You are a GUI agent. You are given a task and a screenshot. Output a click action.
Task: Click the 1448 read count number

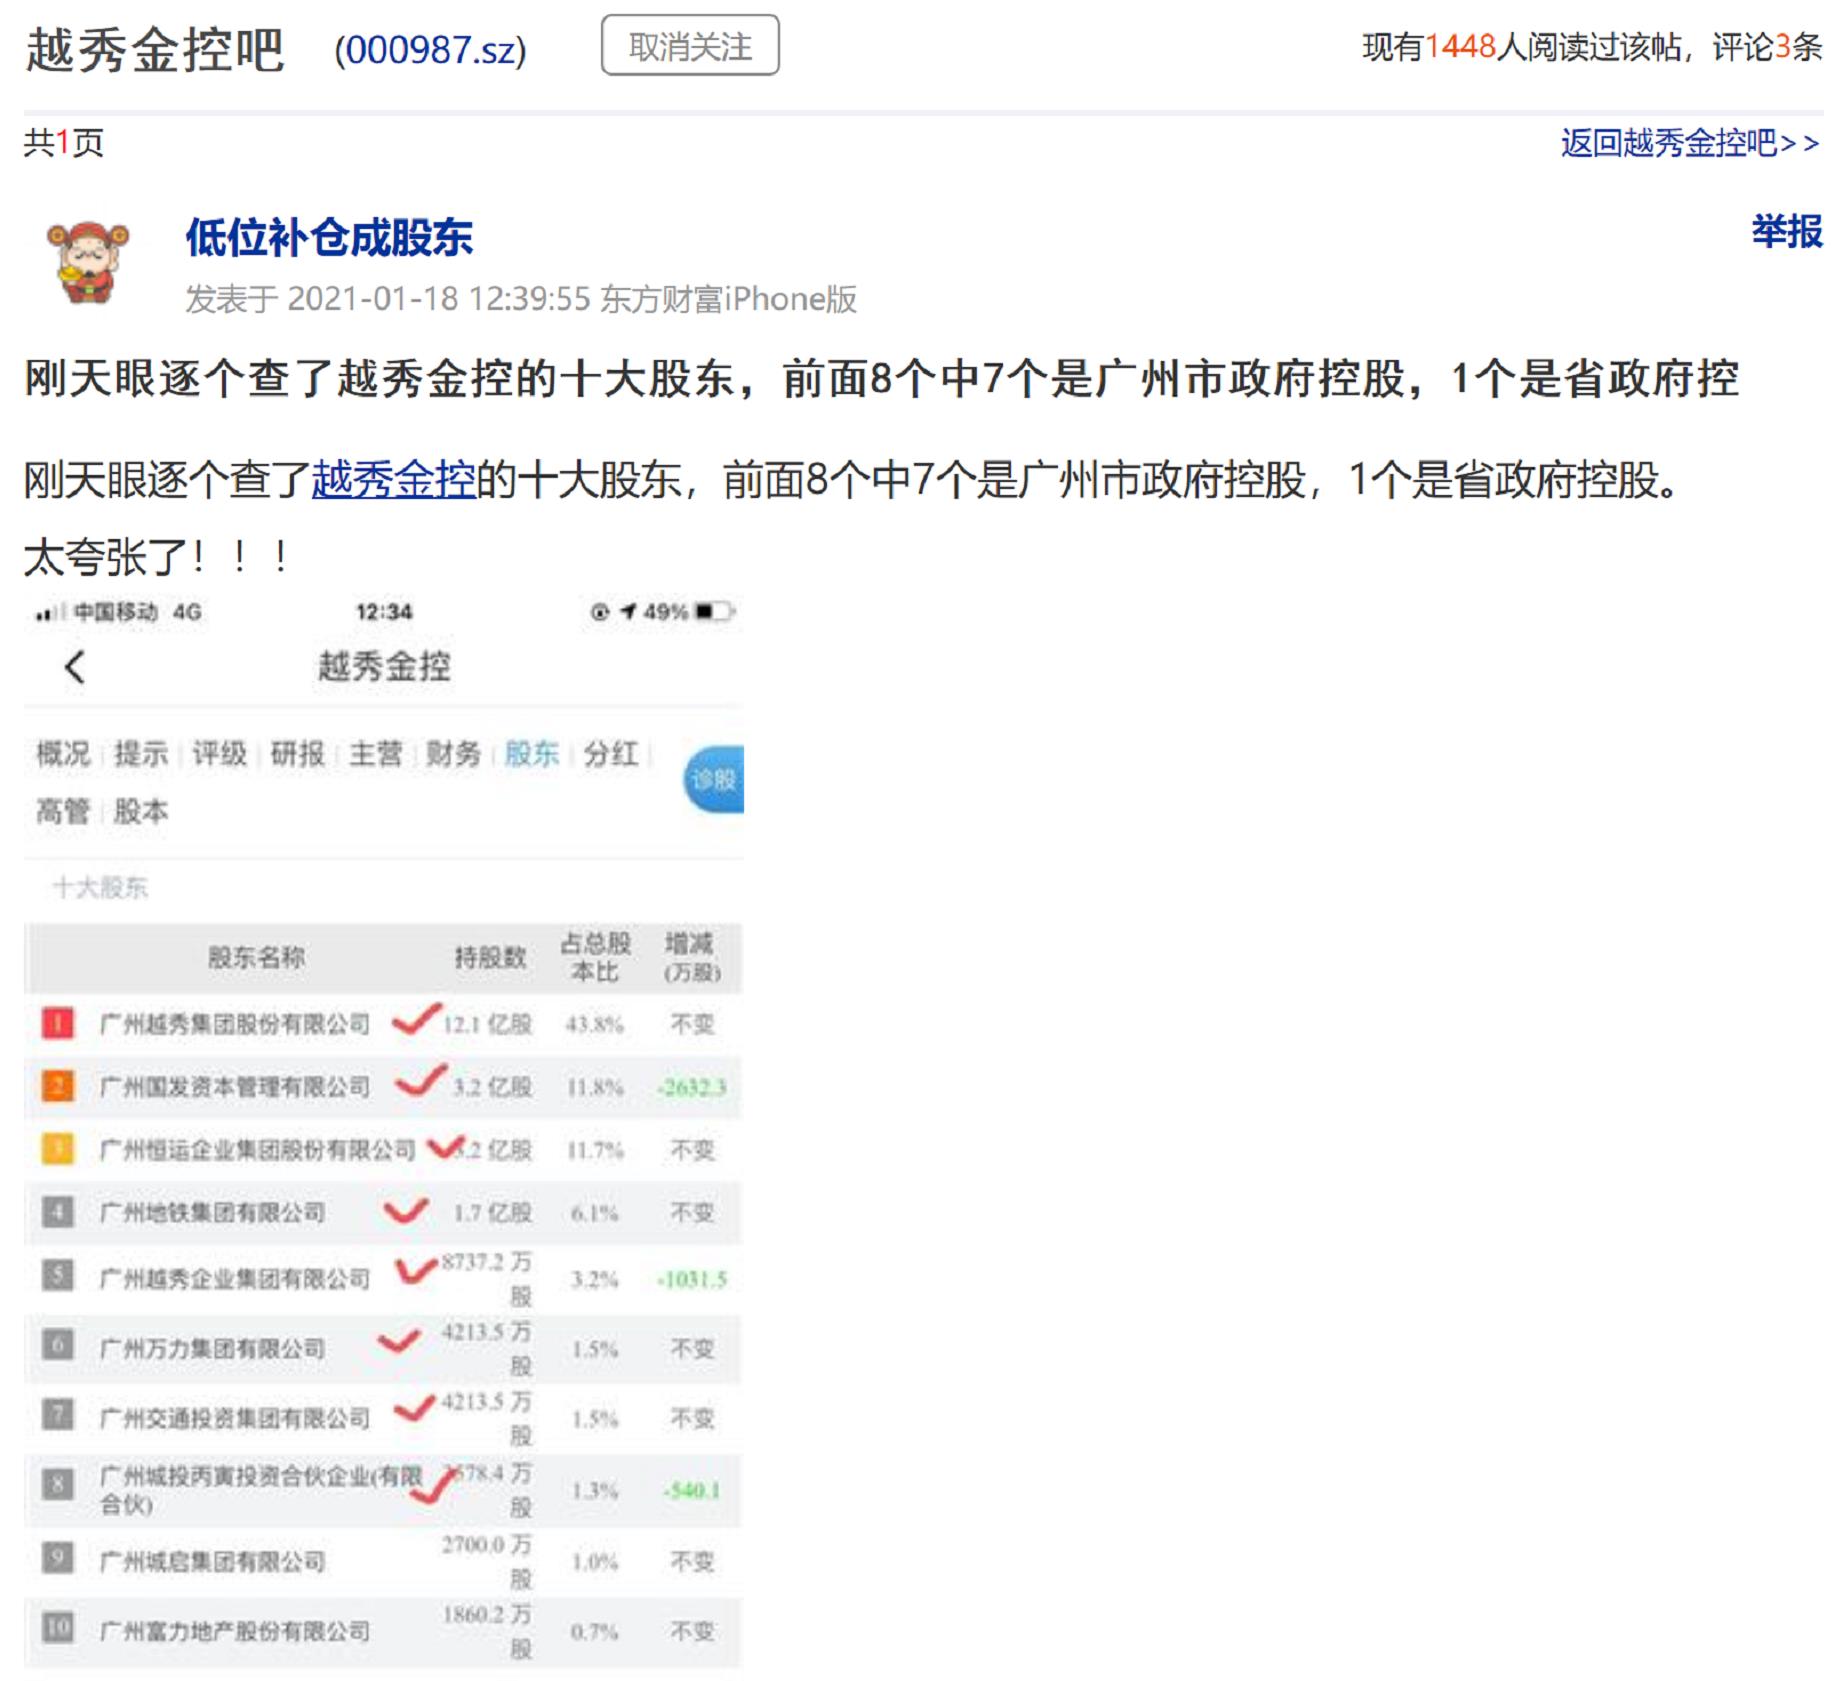[1460, 46]
